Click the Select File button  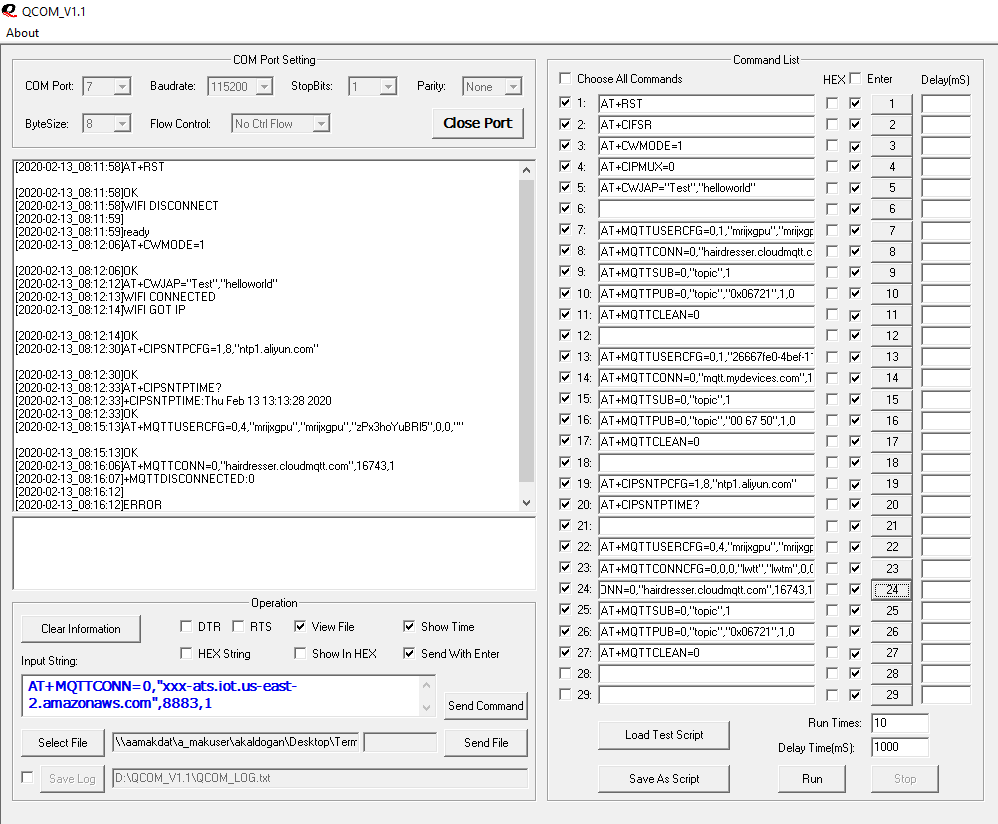click(62, 743)
